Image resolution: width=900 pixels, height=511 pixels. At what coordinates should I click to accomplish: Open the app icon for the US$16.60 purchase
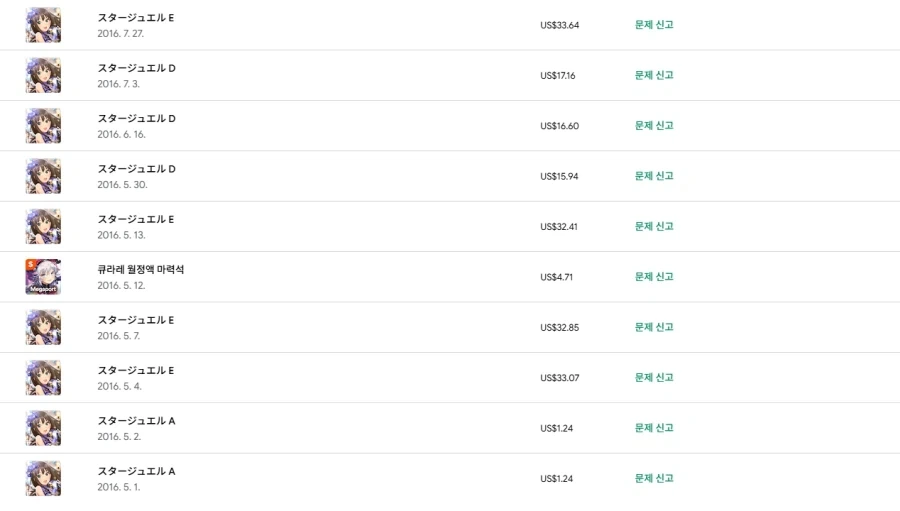(x=43, y=126)
